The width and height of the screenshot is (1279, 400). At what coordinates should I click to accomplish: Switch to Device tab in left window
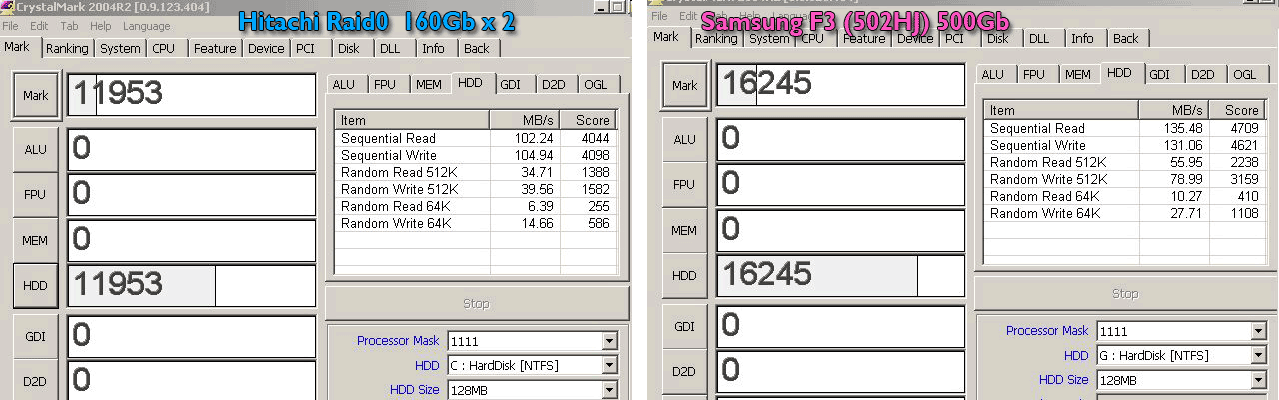266,48
